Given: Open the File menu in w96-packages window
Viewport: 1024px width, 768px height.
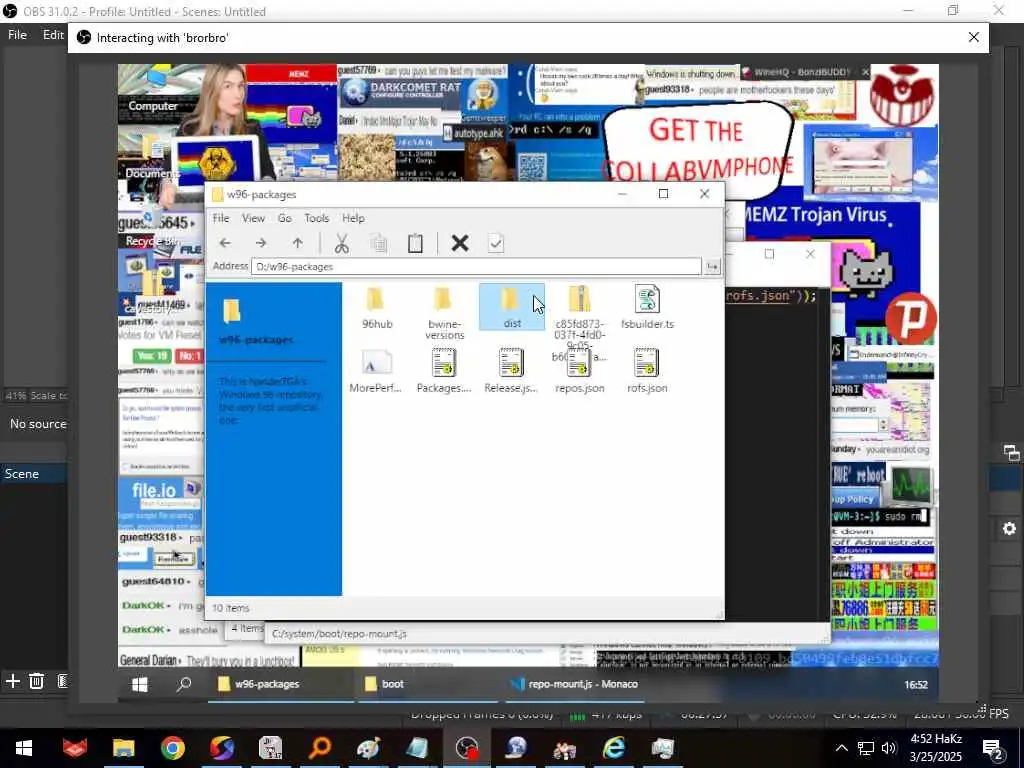Looking at the screenshot, I should click(x=221, y=218).
